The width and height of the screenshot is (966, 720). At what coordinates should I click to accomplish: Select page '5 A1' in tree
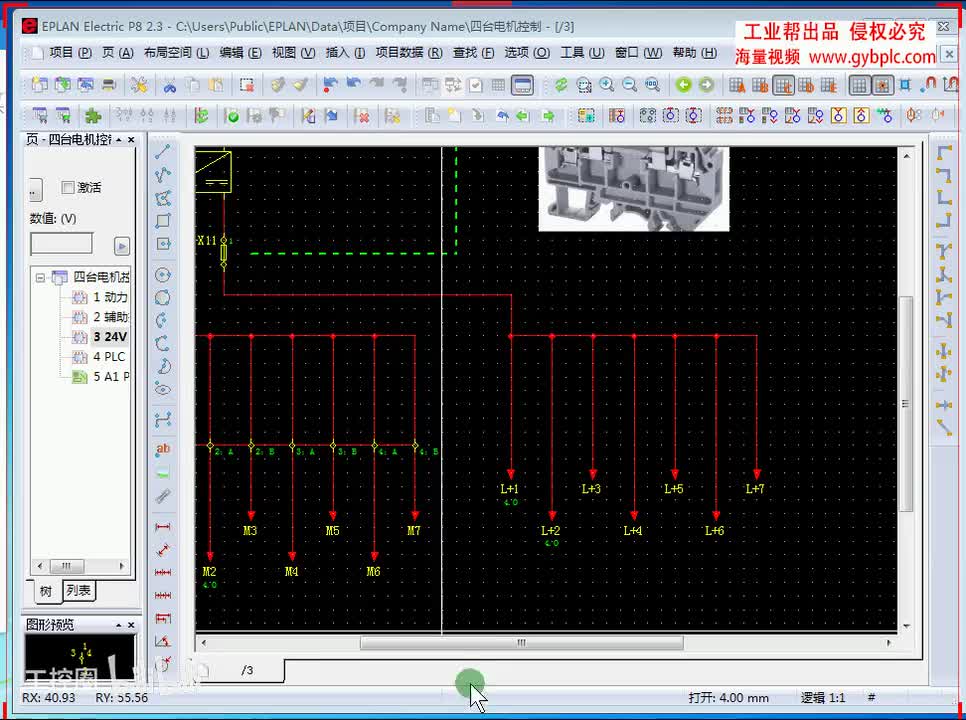click(100, 376)
